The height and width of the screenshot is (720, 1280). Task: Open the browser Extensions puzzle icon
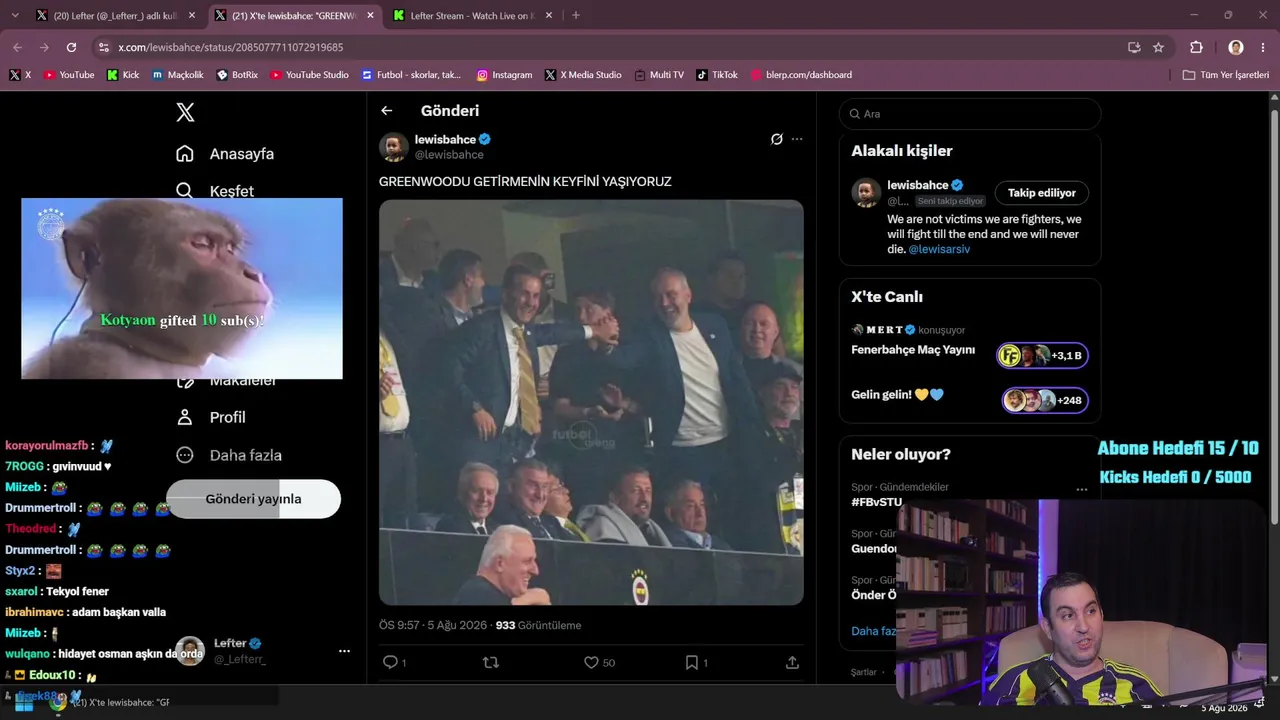click(1196, 47)
